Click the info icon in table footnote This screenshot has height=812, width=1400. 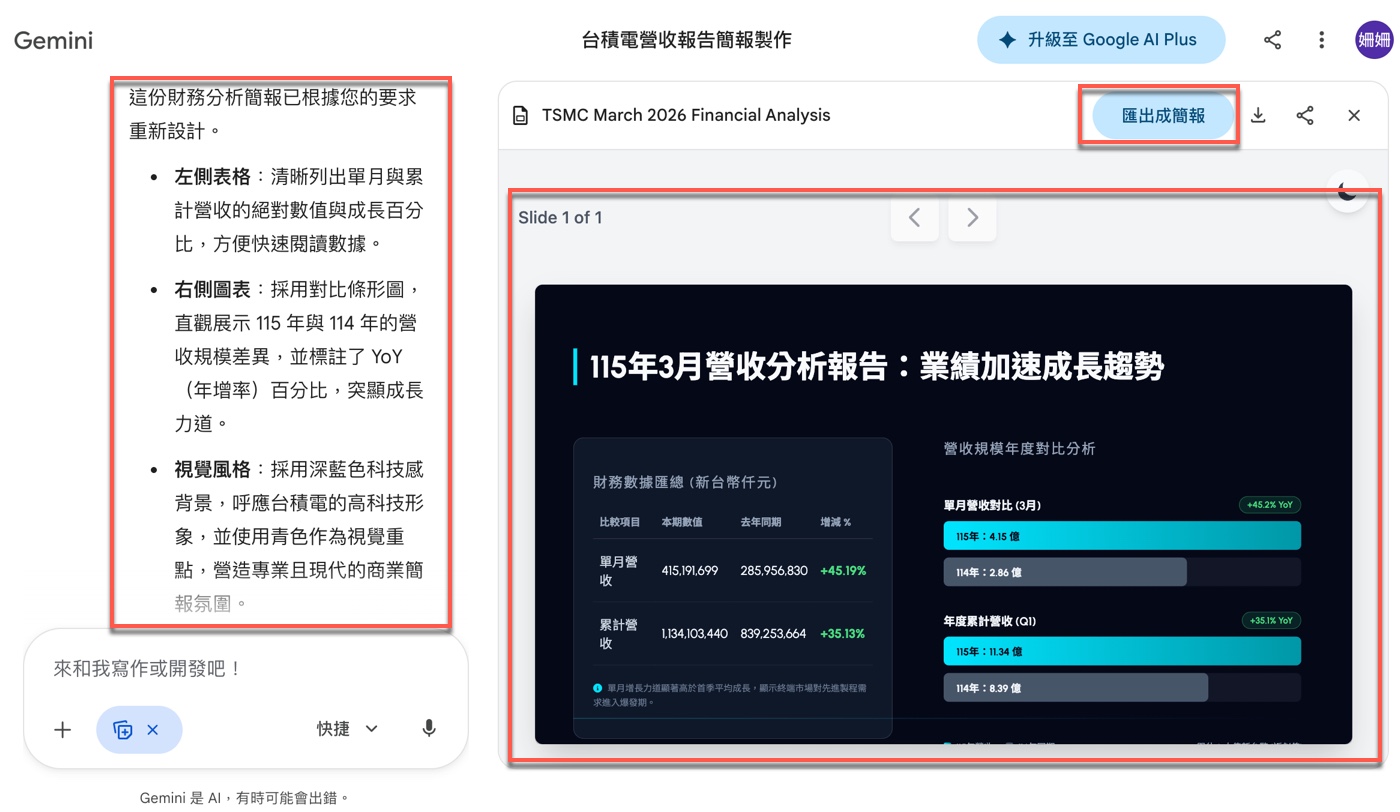point(598,688)
